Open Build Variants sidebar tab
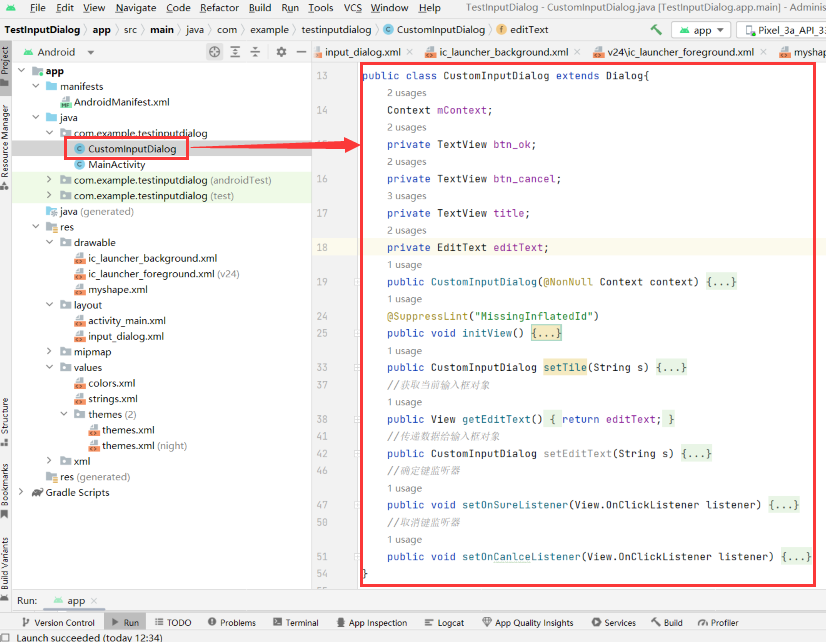 coord(5,568)
